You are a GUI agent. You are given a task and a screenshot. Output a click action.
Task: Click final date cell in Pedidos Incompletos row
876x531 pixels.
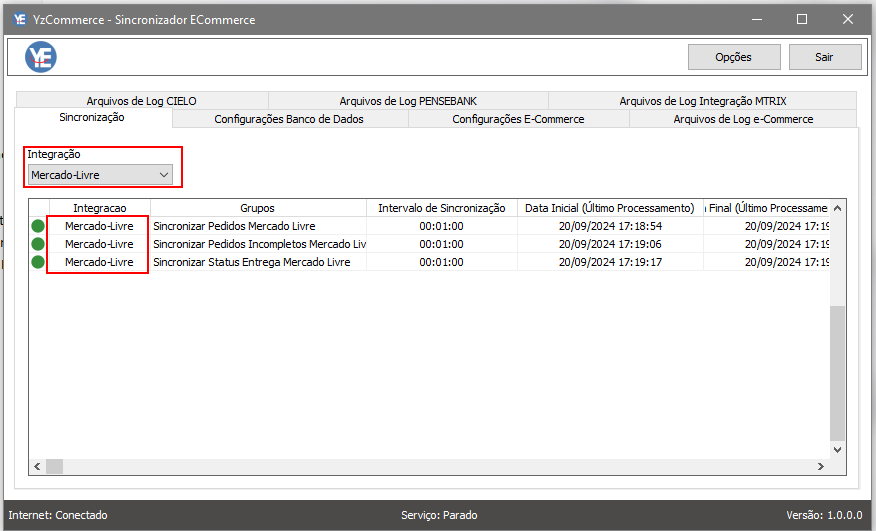point(766,244)
